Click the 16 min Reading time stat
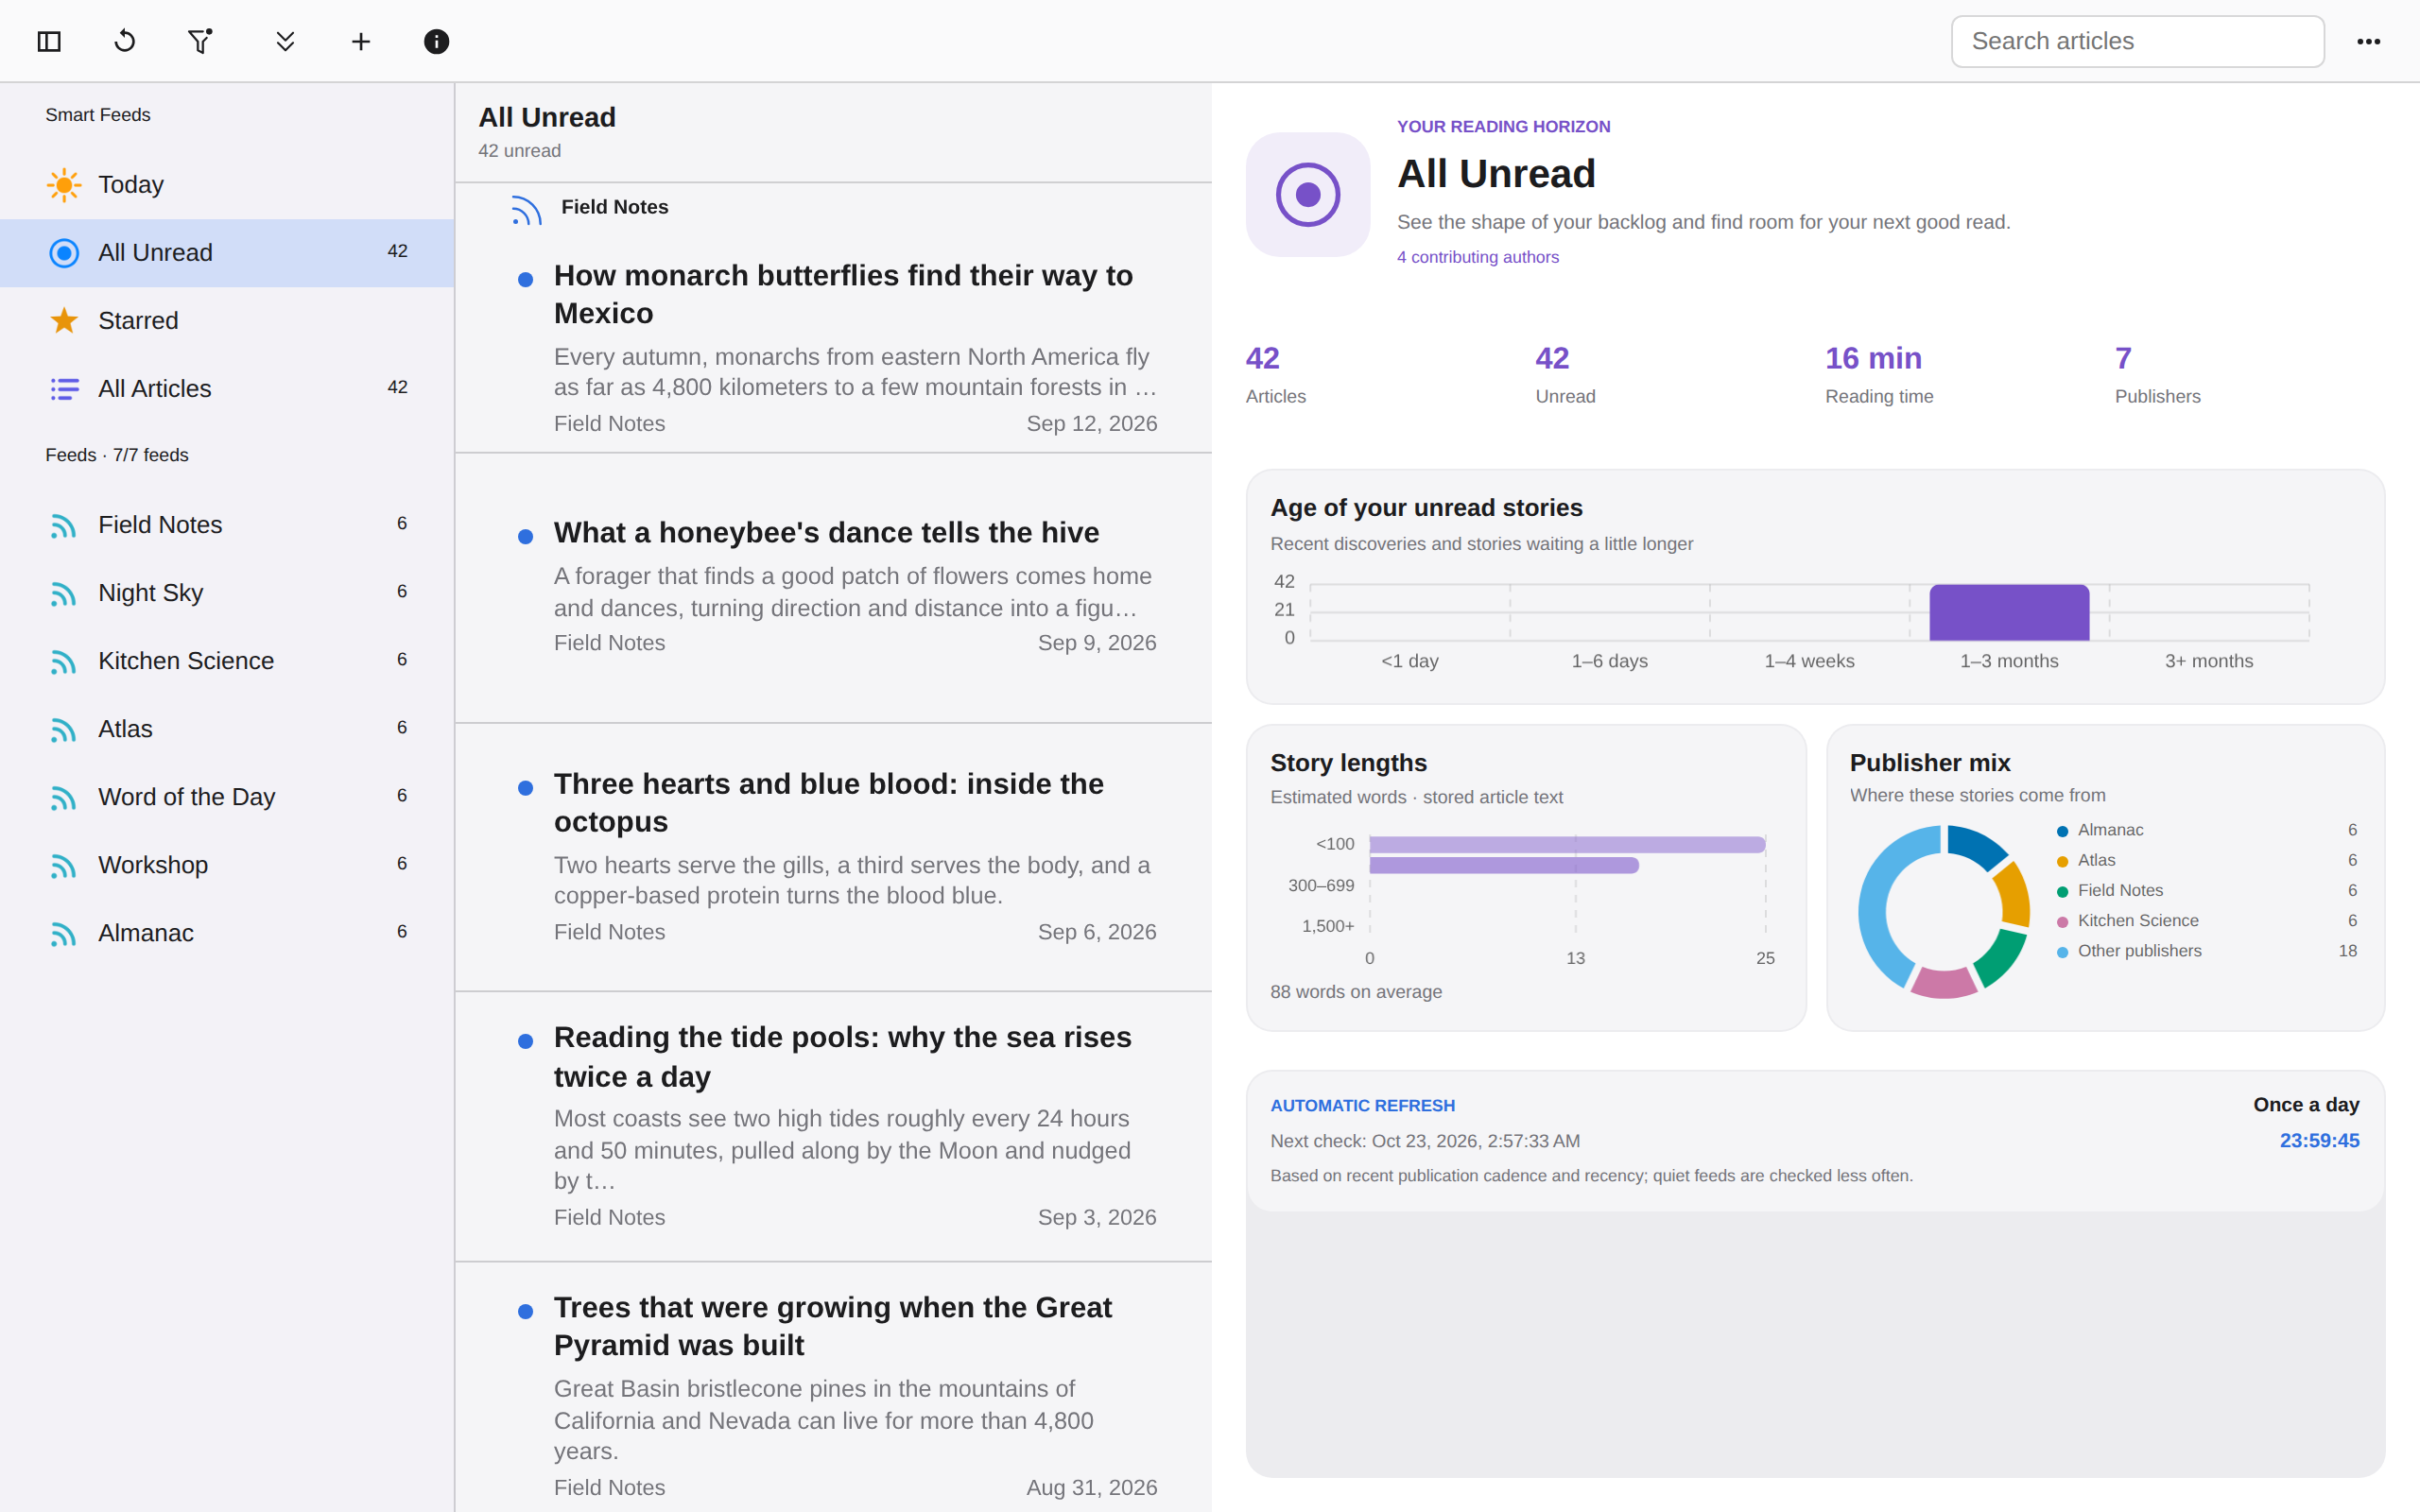Screen dimensions: 2420x1512 (x=1878, y=375)
